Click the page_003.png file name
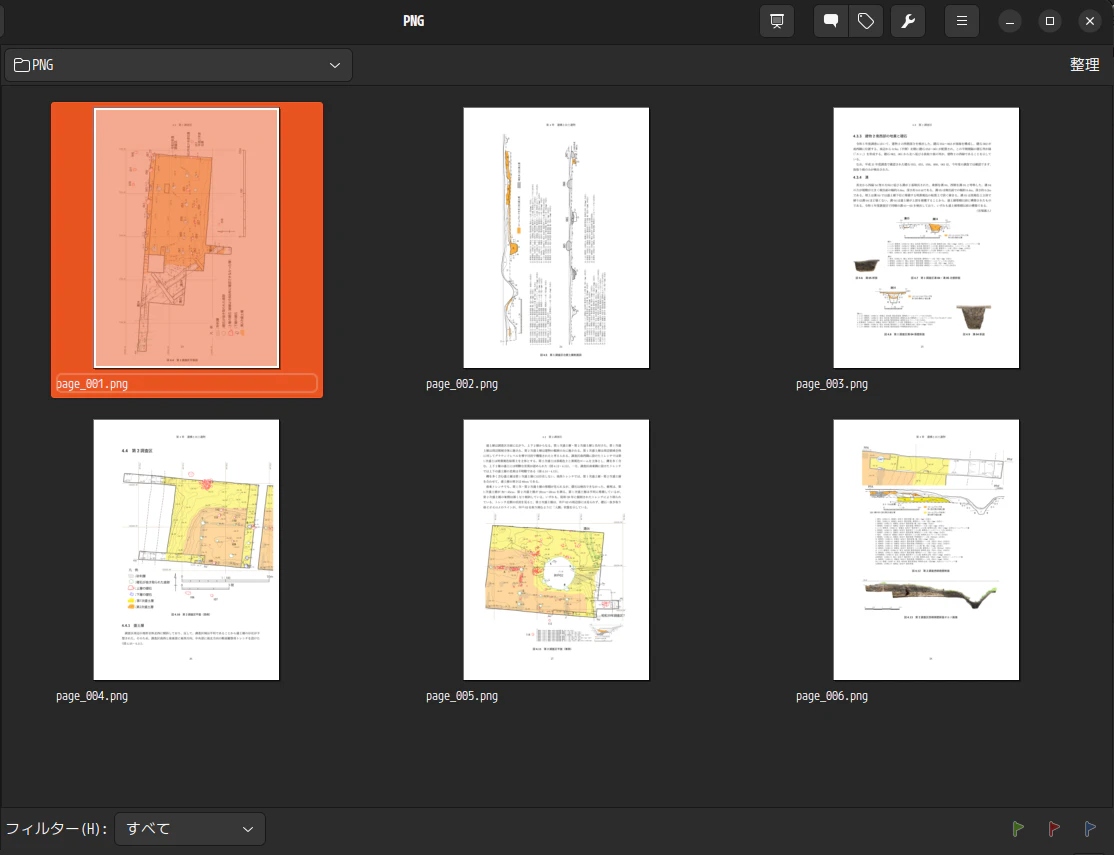The image size is (1114, 855). point(832,384)
